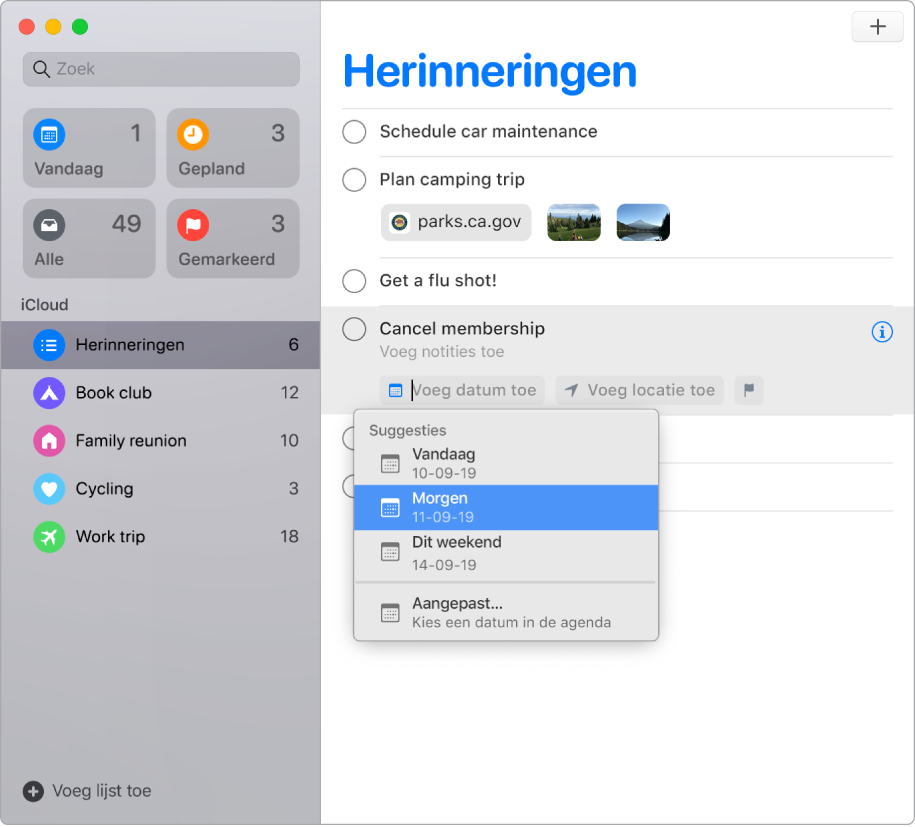Click the flag icon beside Voeg locatie toe
915x827 pixels.
tap(748, 390)
